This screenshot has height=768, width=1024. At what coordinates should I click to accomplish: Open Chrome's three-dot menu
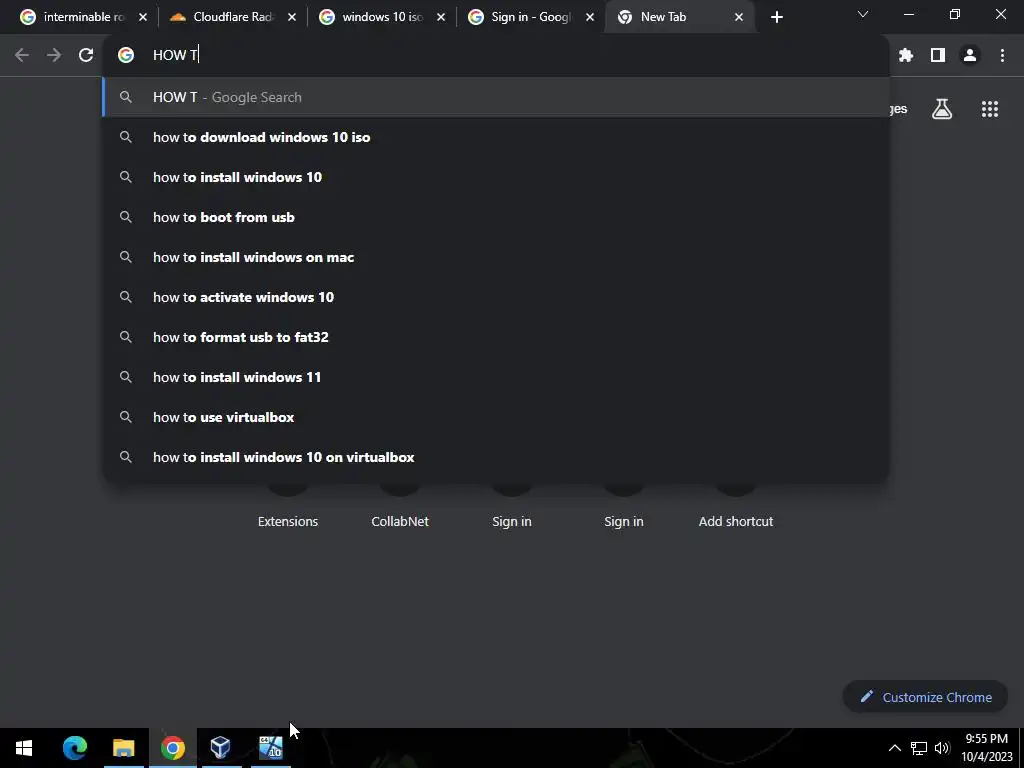point(1002,56)
